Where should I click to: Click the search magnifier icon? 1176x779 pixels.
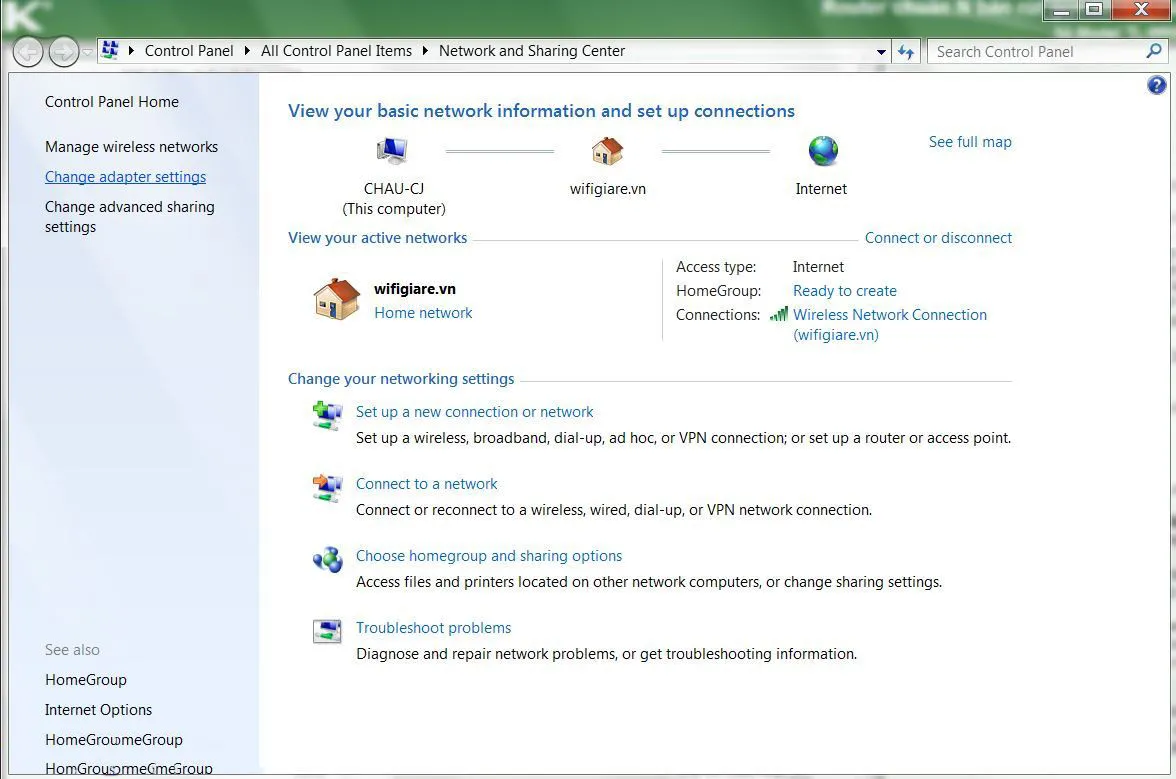click(x=1154, y=51)
